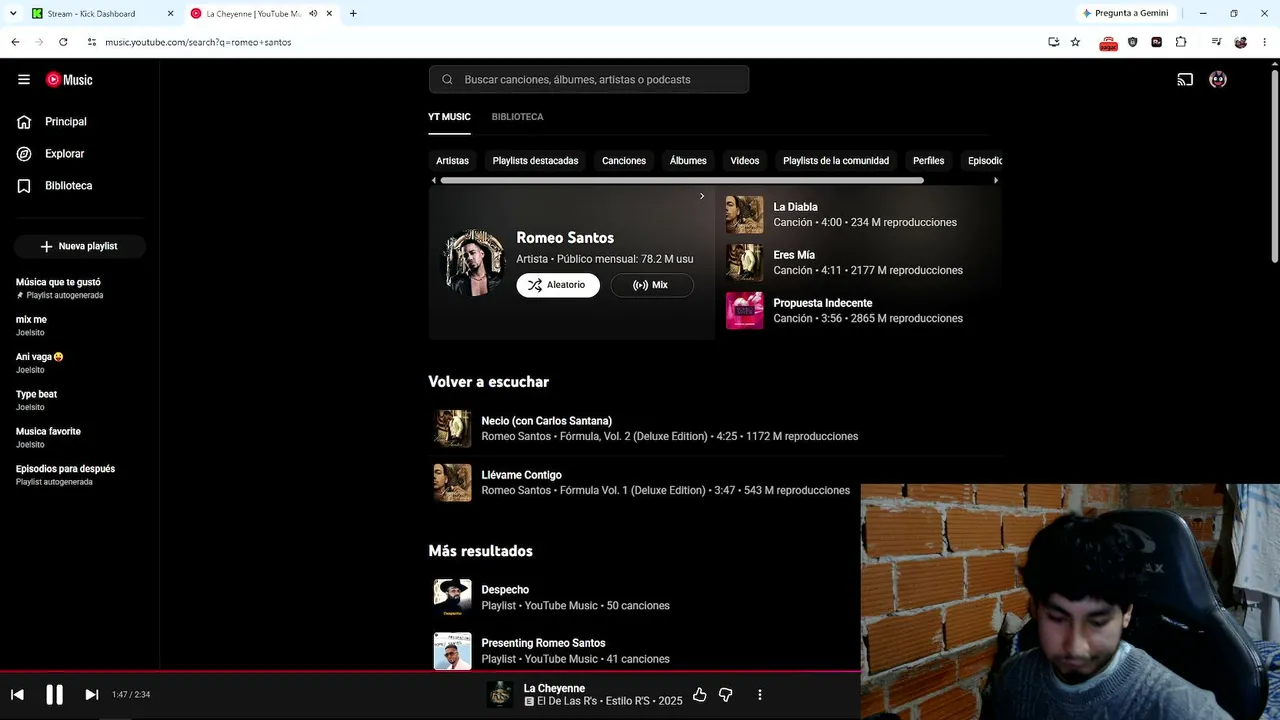Skip to the previous track

[x=17, y=695]
